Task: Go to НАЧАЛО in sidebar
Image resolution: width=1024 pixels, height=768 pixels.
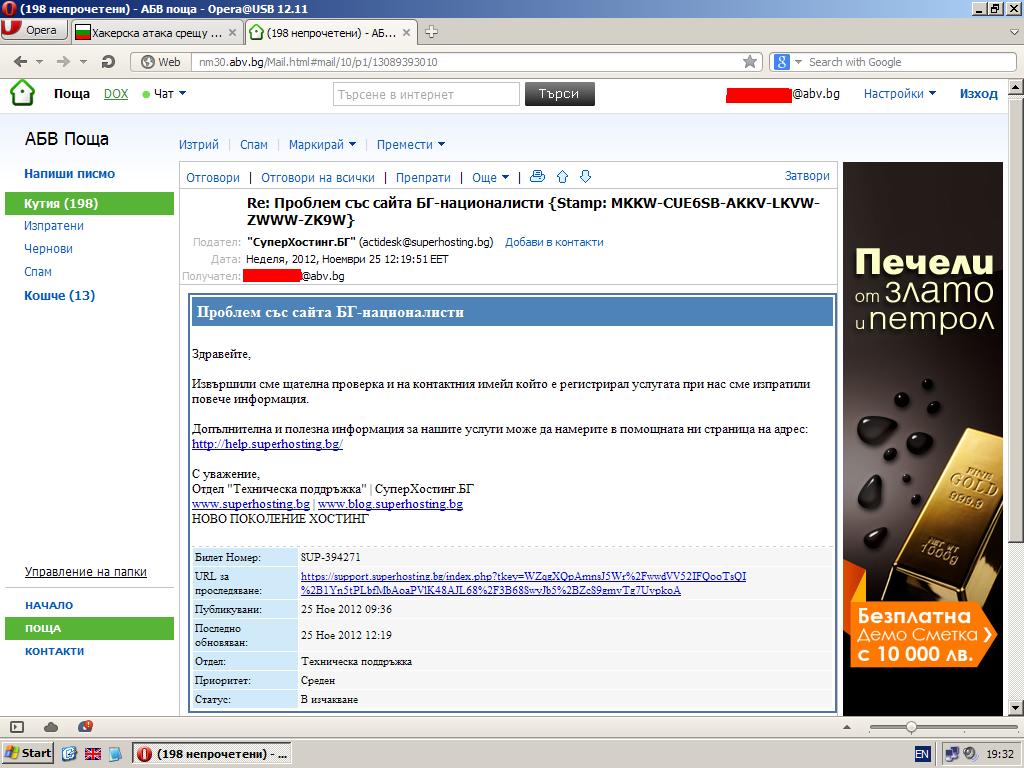Action: 49,605
